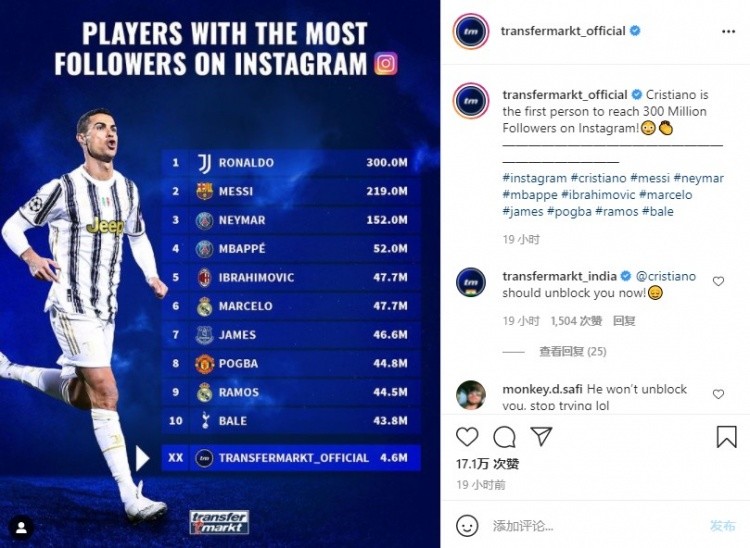
Task: Open the three-dot more options menu
Action: [728, 32]
